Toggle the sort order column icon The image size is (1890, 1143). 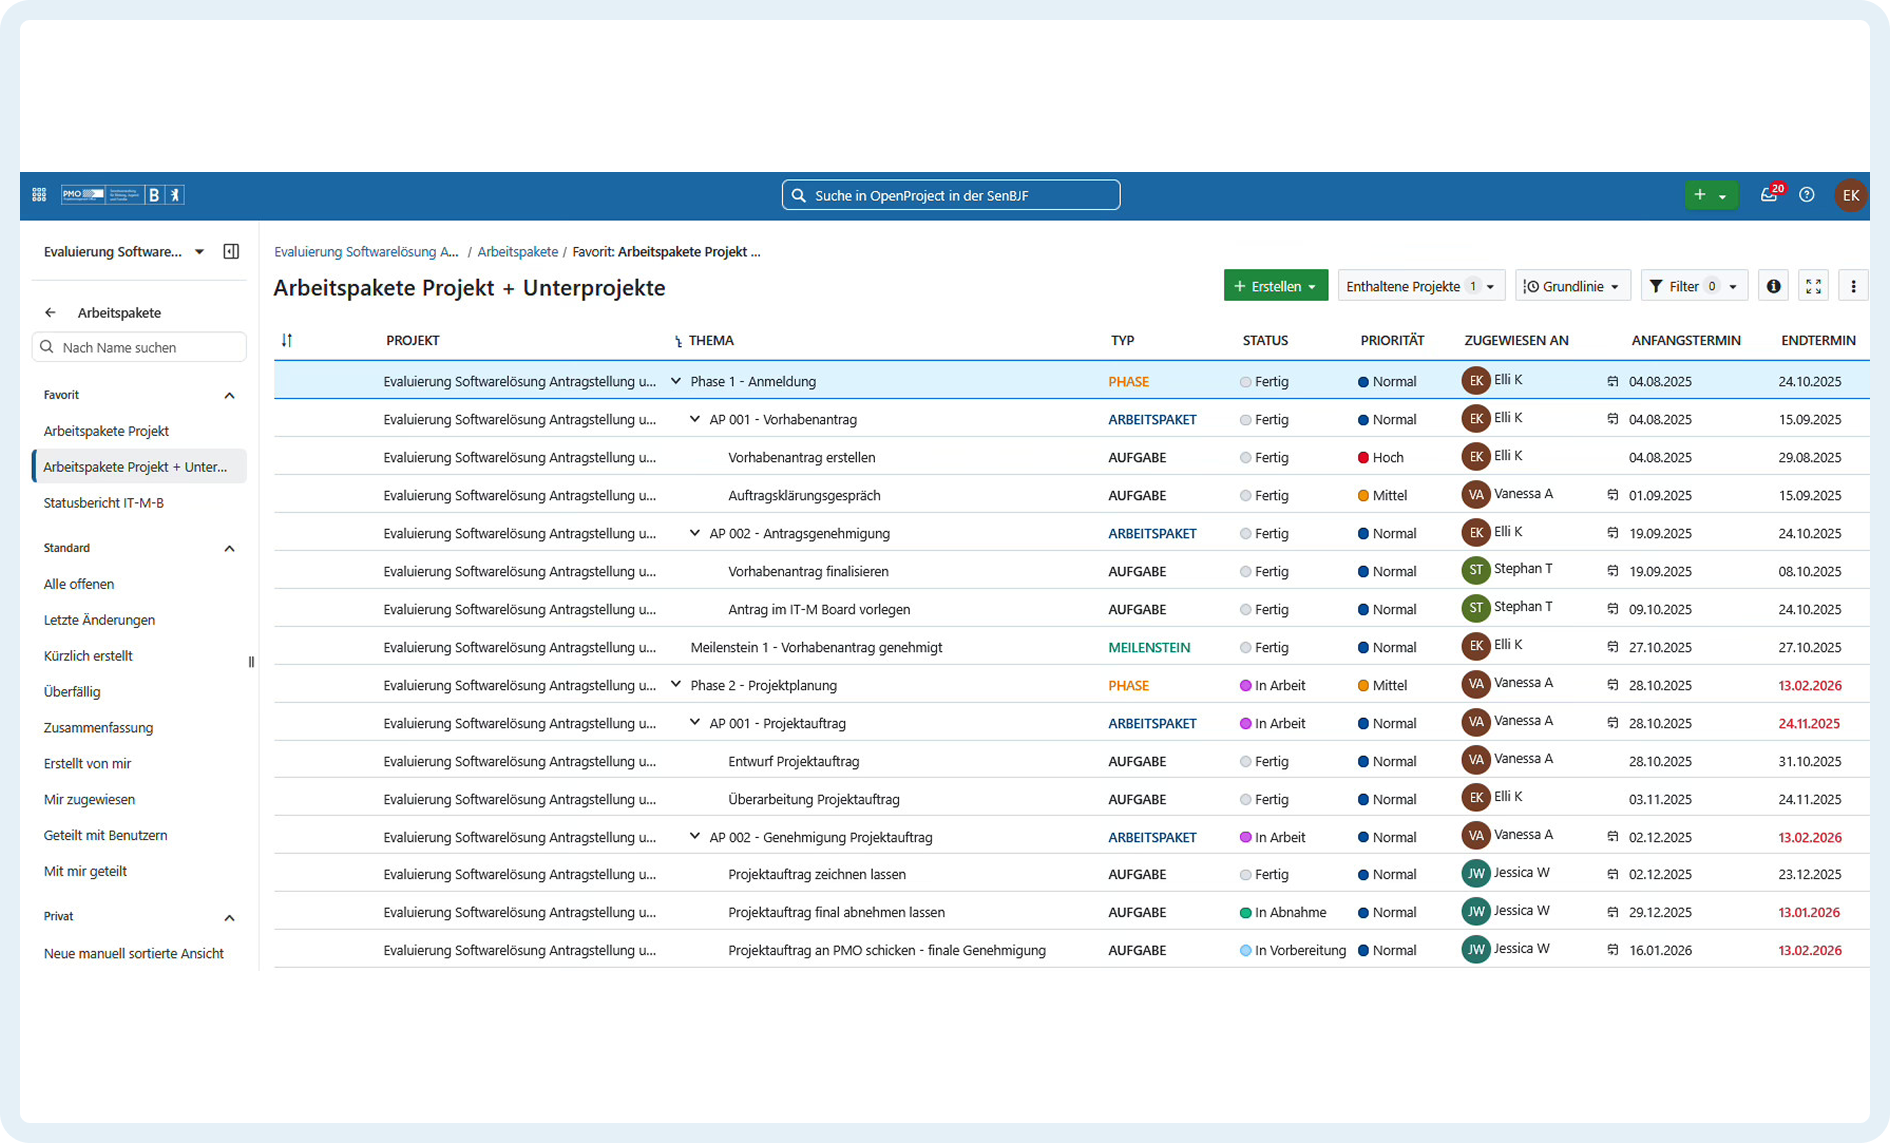tap(287, 340)
